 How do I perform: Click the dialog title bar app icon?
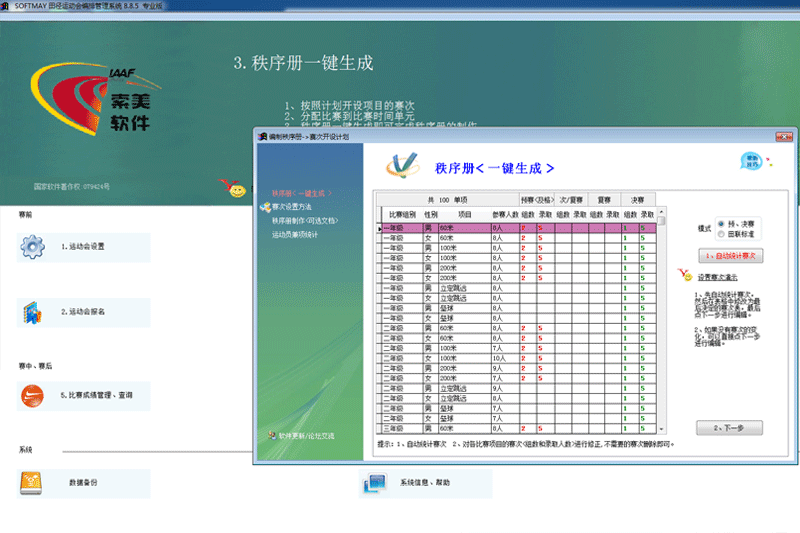click(x=263, y=137)
